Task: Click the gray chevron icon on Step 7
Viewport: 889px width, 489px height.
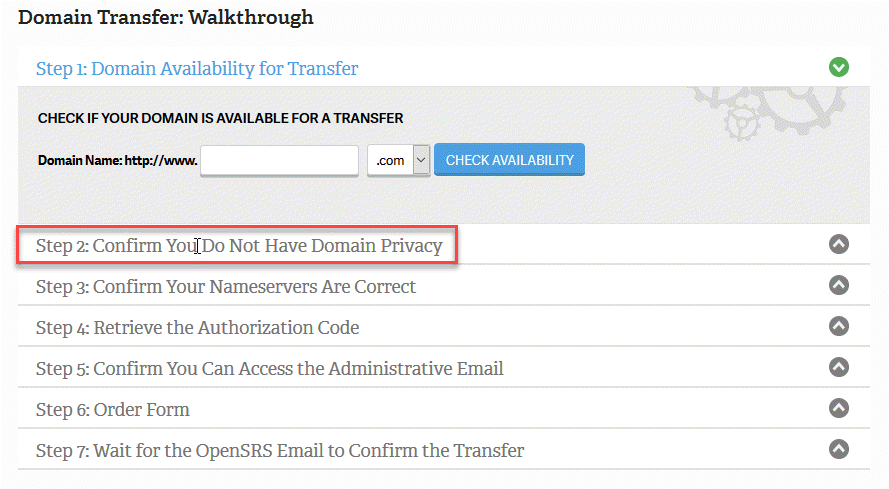Action: pyautogui.click(x=839, y=449)
